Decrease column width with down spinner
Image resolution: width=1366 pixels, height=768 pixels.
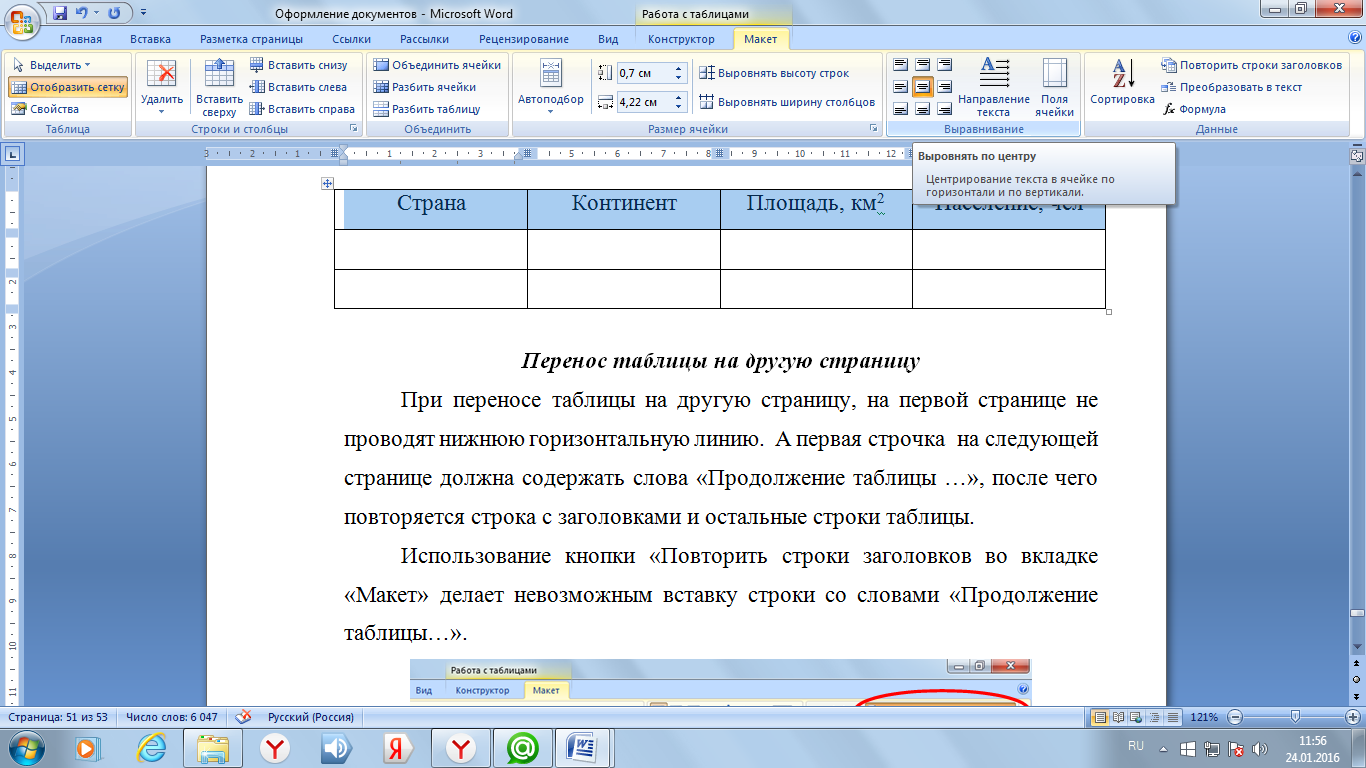point(680,107)
